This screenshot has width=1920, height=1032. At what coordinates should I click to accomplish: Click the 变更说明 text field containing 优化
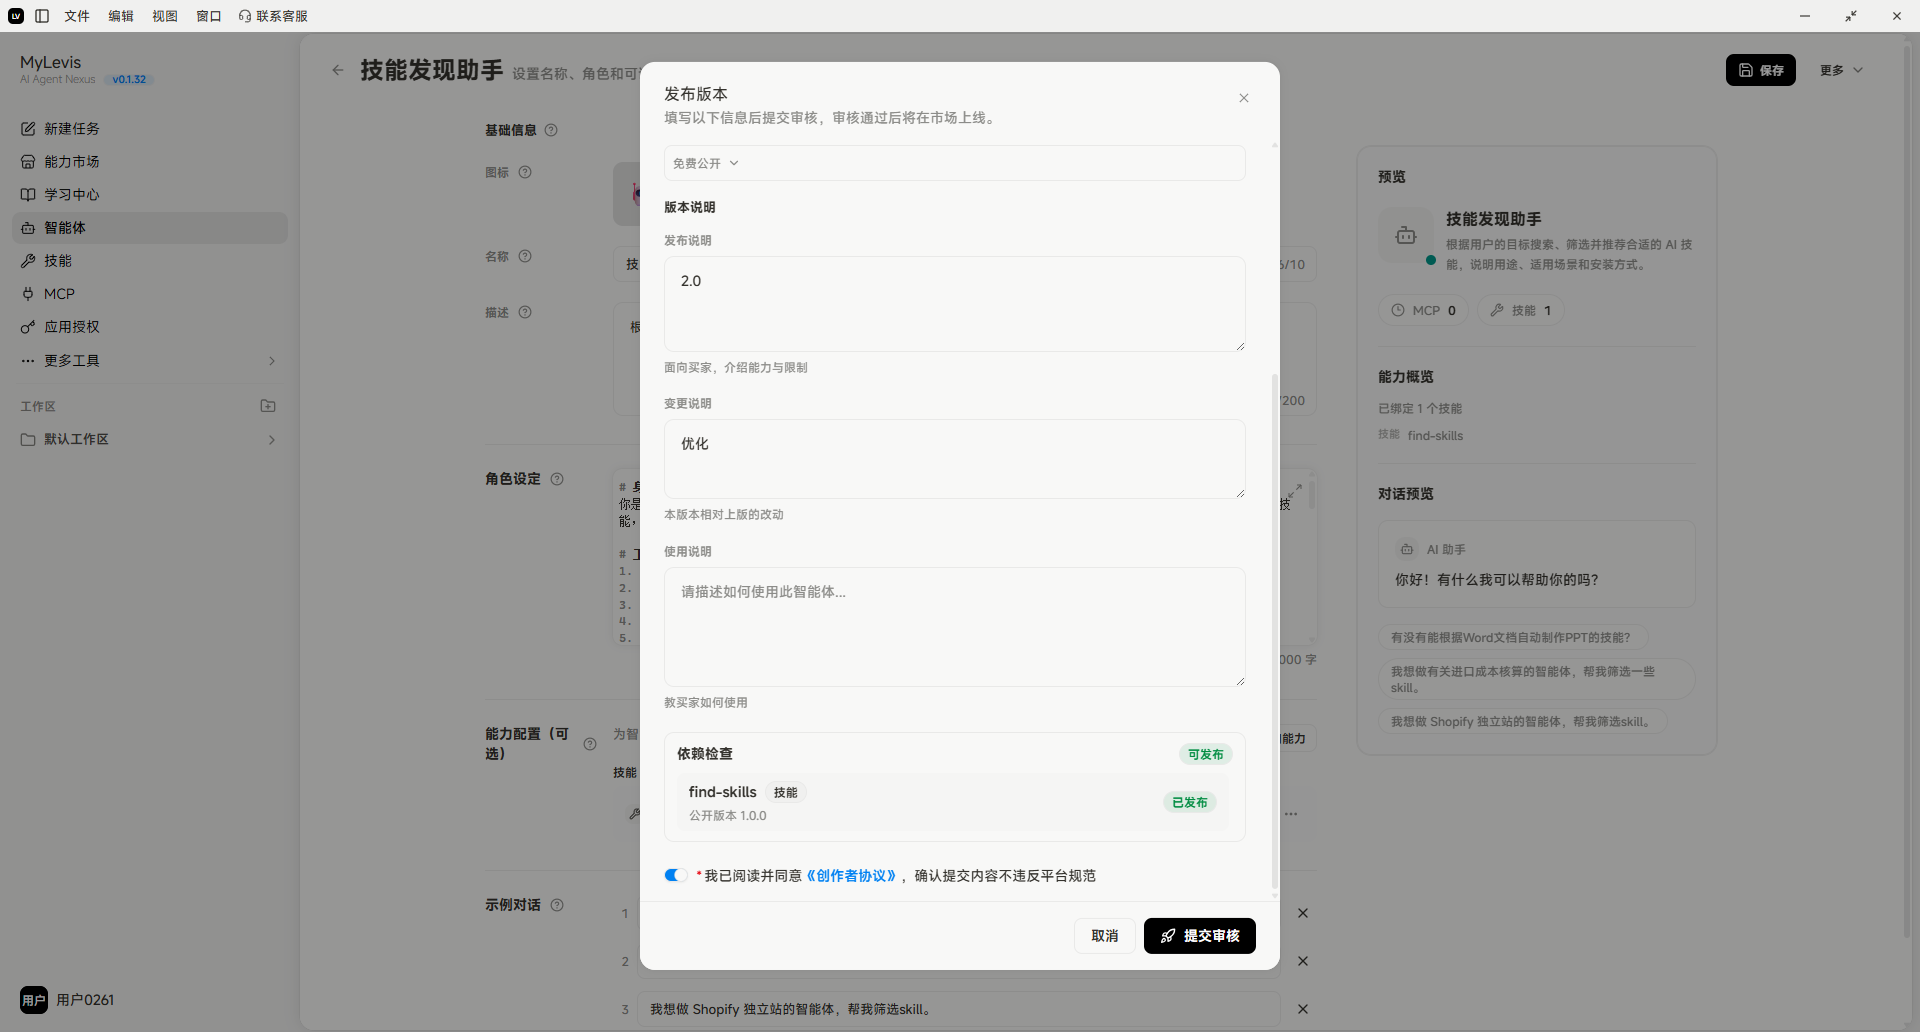point(955,459)
